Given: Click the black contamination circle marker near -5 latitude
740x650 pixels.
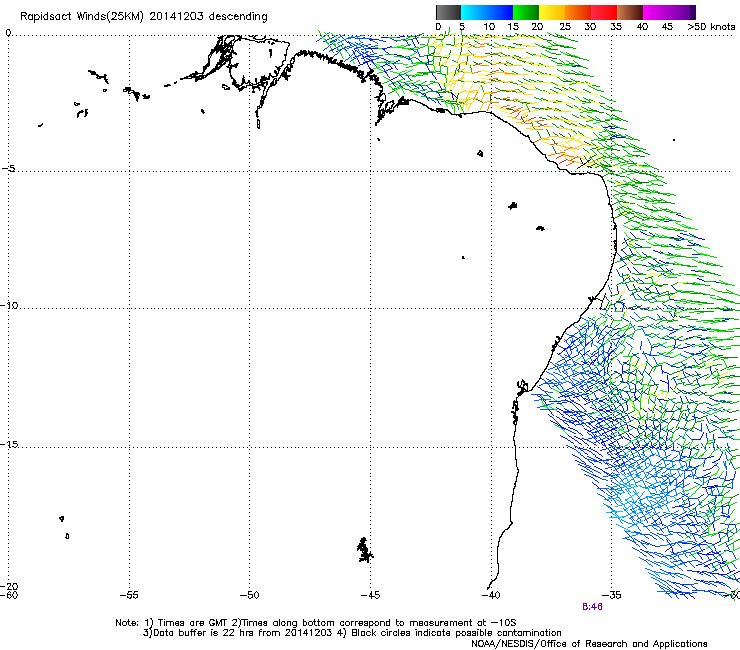Looking at the screenshot, I should pyautogui.click(x=586, y=162).
